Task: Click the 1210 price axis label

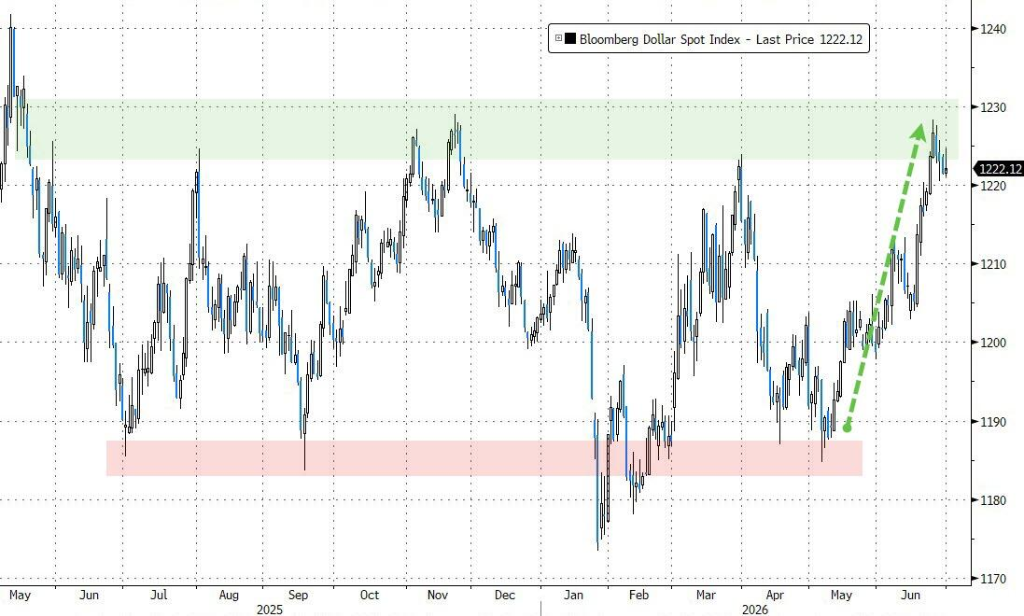Action: 992,265
